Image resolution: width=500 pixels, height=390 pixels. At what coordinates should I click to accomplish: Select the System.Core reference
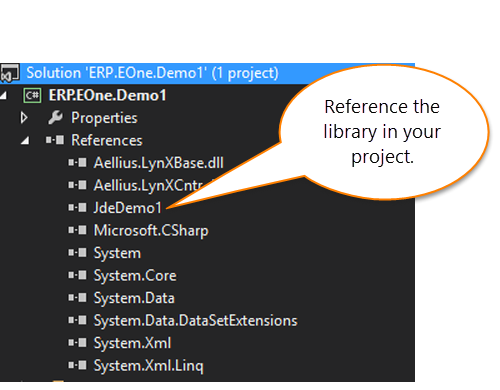tap(135, 276)
